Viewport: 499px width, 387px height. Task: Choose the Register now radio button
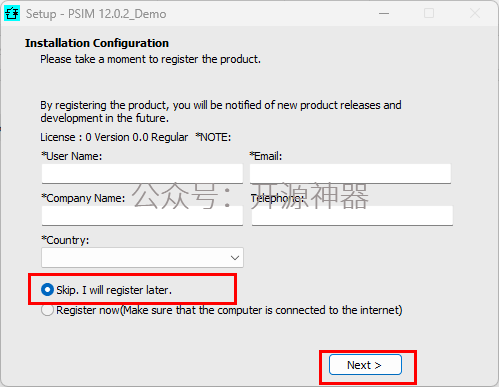47,310
